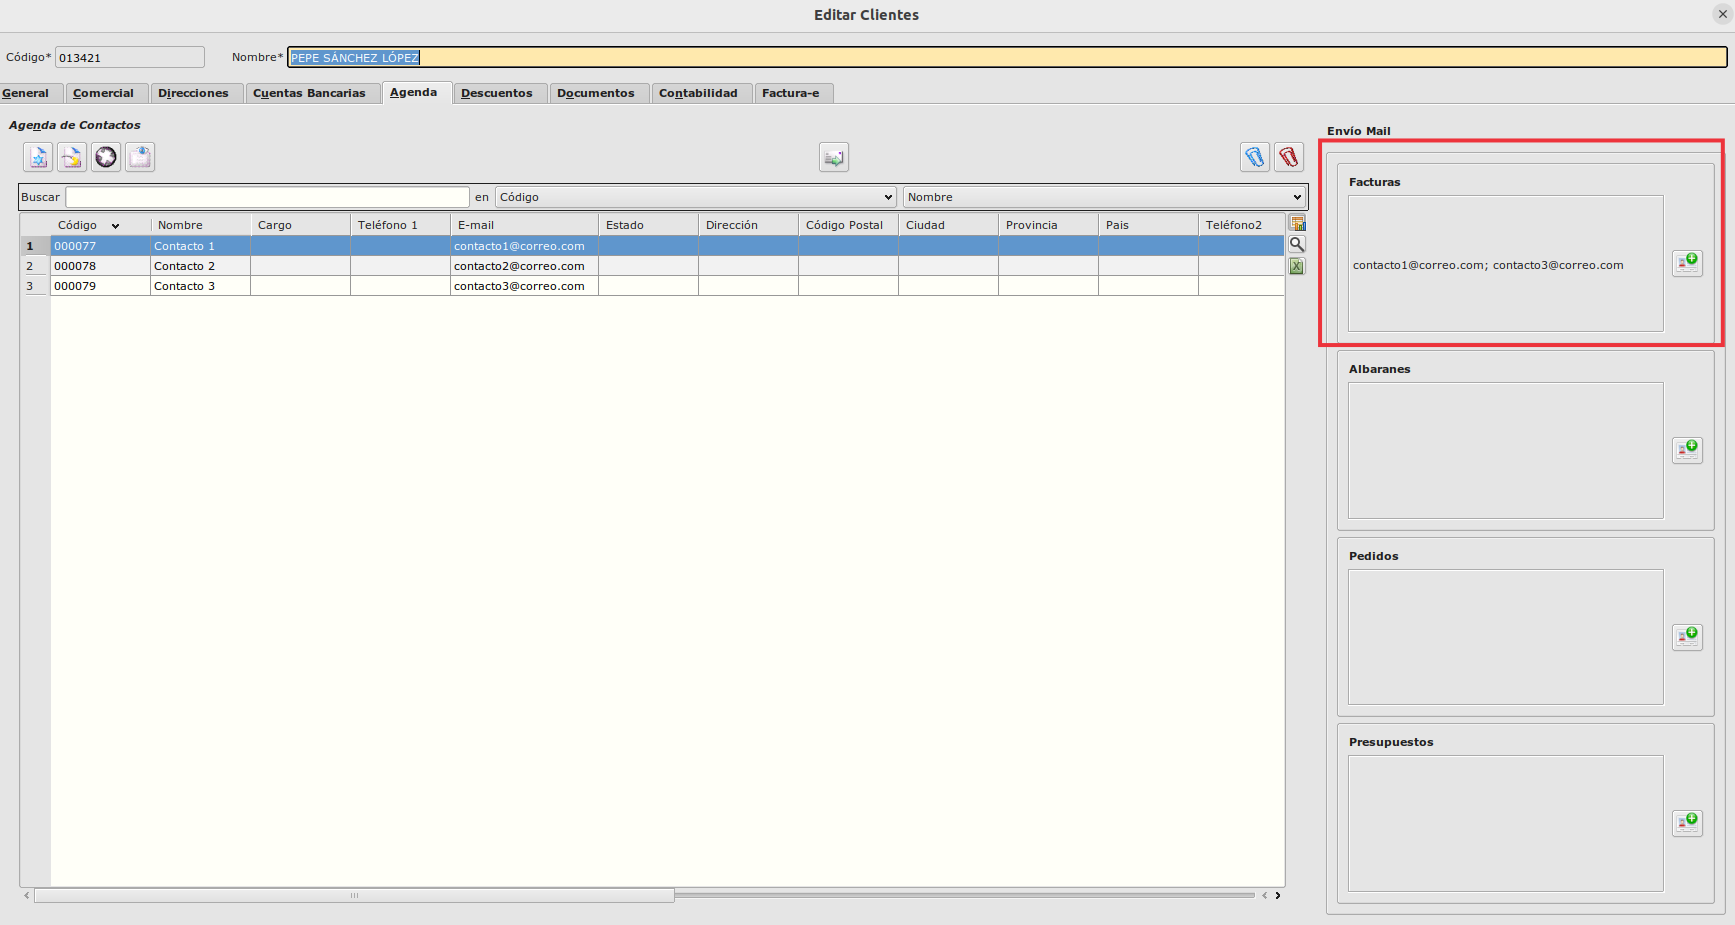Open the table columns configuration icon
Screen dimensions: 1735x925
tap(1297, 223)
